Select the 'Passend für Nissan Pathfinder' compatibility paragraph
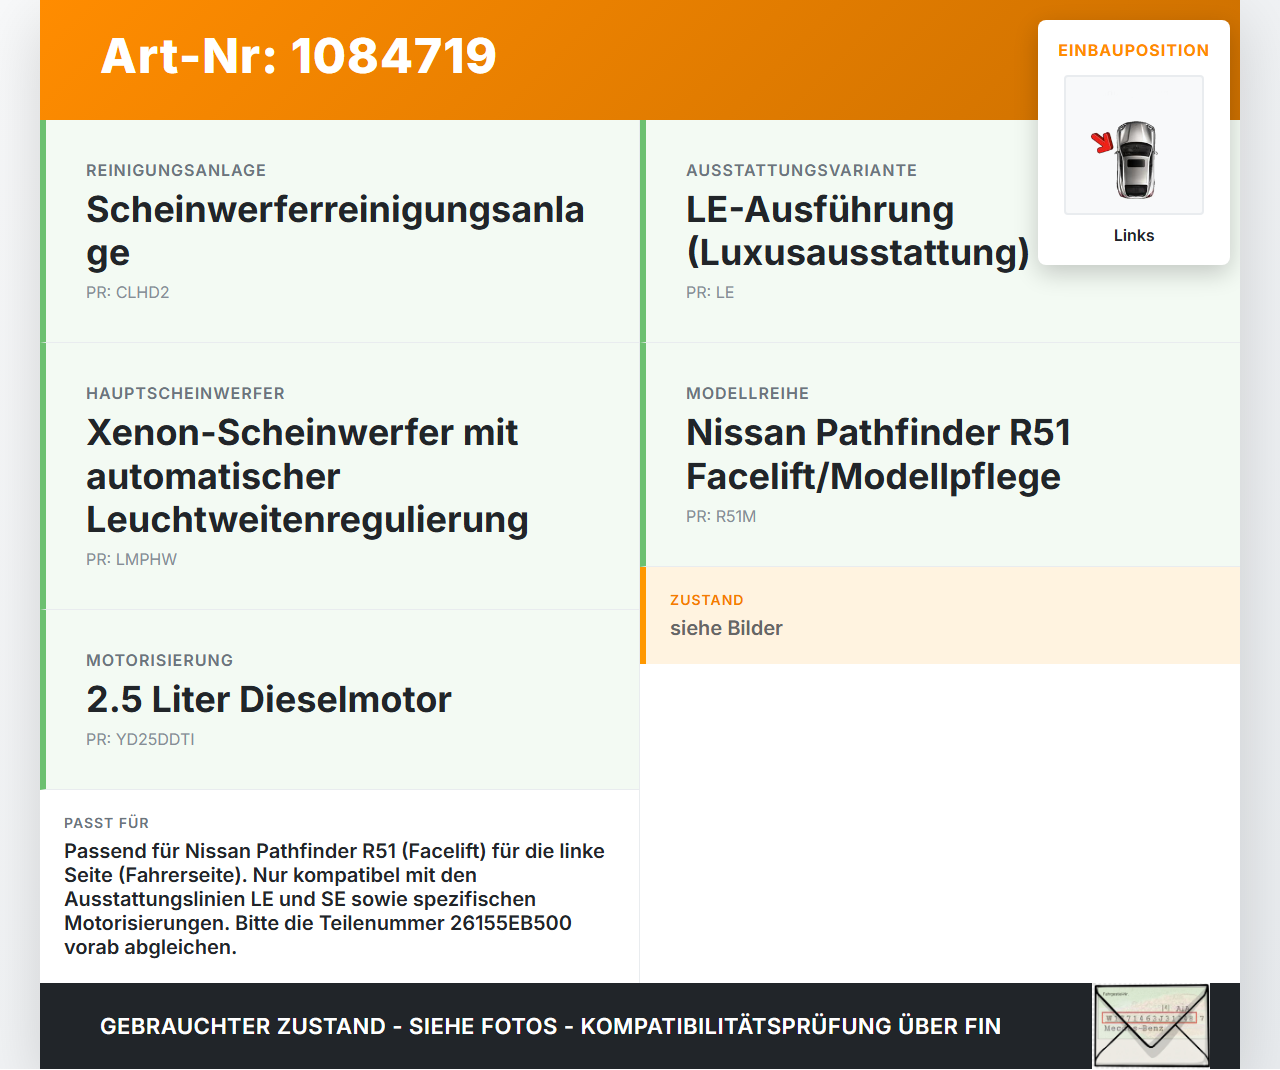The image size is (1280, 1070). (x=335, y=899)
